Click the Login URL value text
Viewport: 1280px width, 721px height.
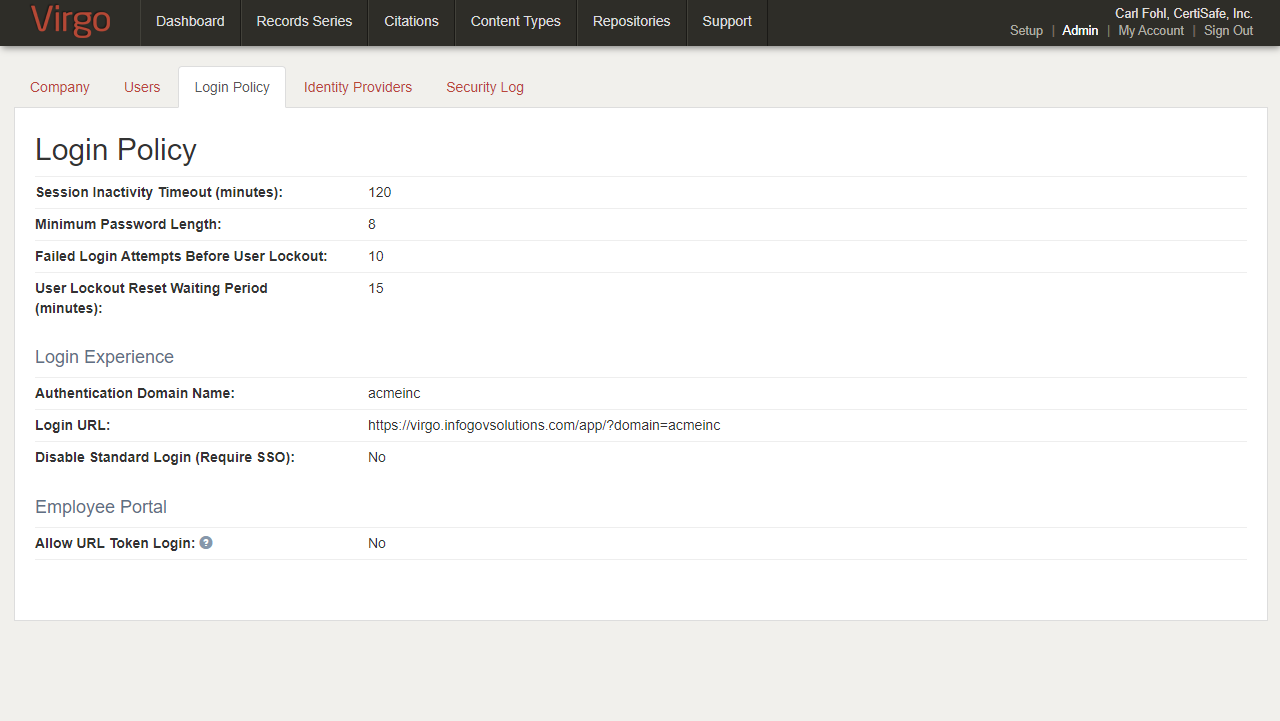[544, 425]
